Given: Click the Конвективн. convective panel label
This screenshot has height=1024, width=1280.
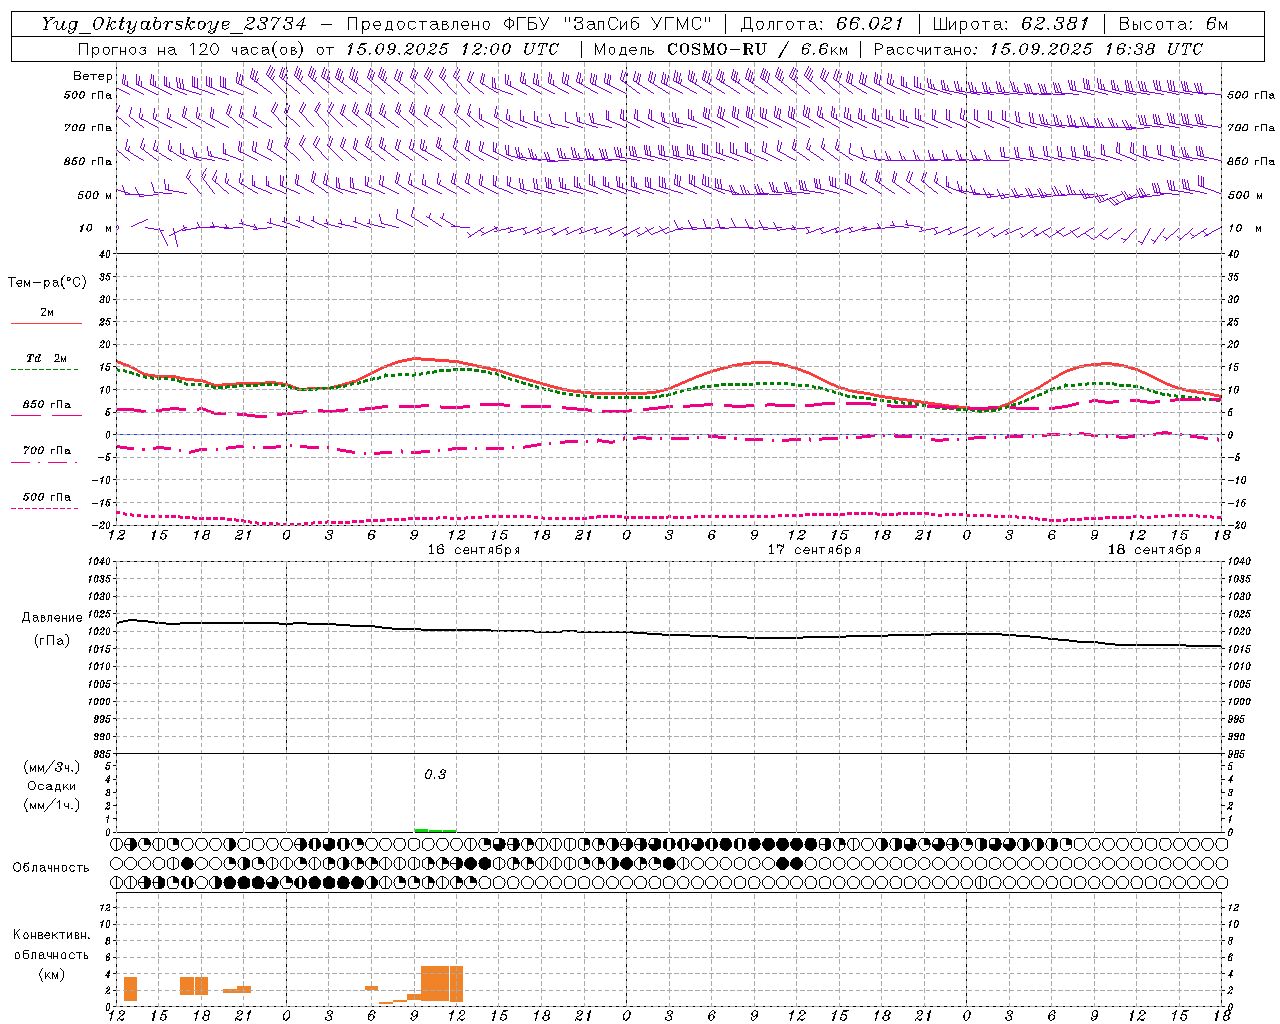Looking at the screenshot, I should pos(51,935).
